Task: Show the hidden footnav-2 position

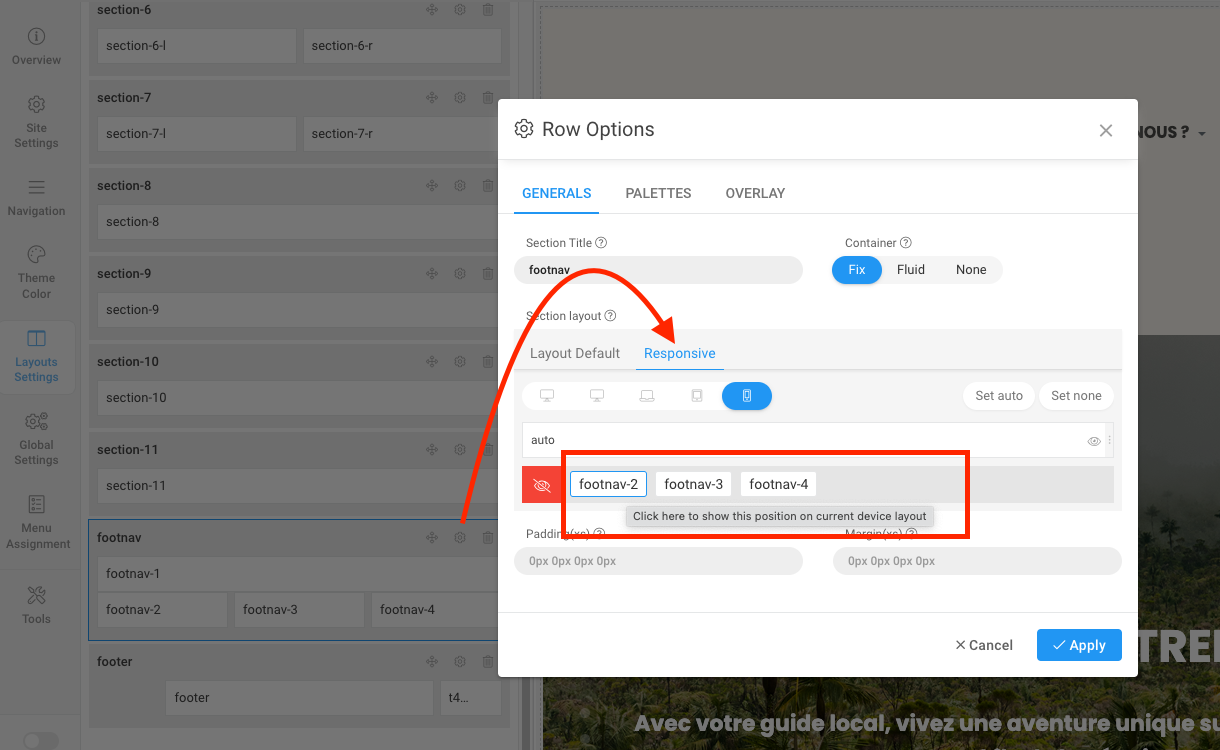Action: [x=609, y=484]
